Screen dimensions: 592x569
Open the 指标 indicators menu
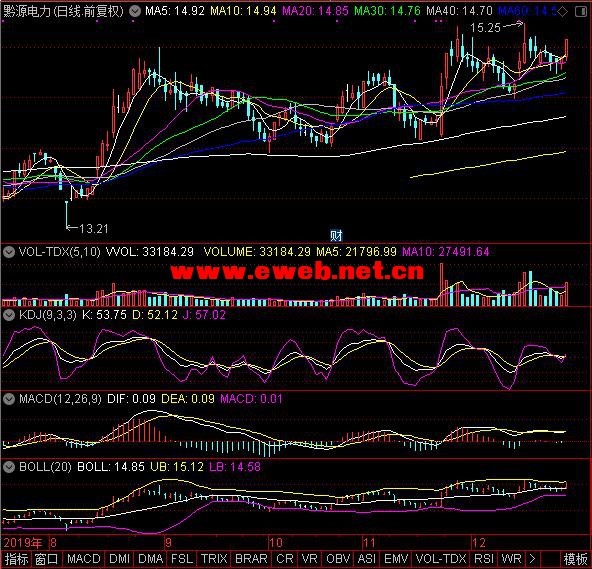click(17, 559)
